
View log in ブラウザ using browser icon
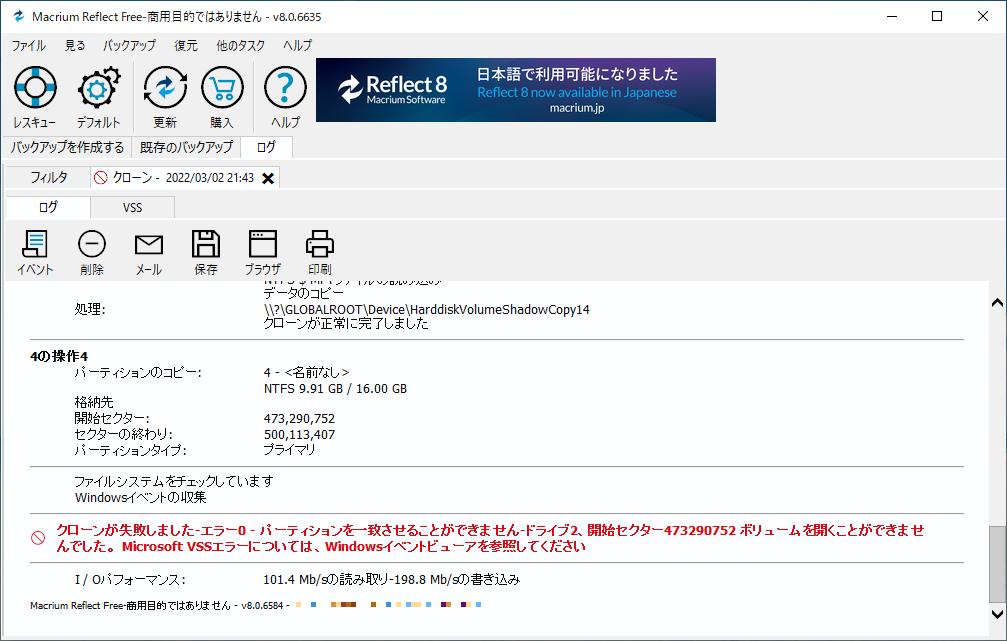tap(262, 245)
